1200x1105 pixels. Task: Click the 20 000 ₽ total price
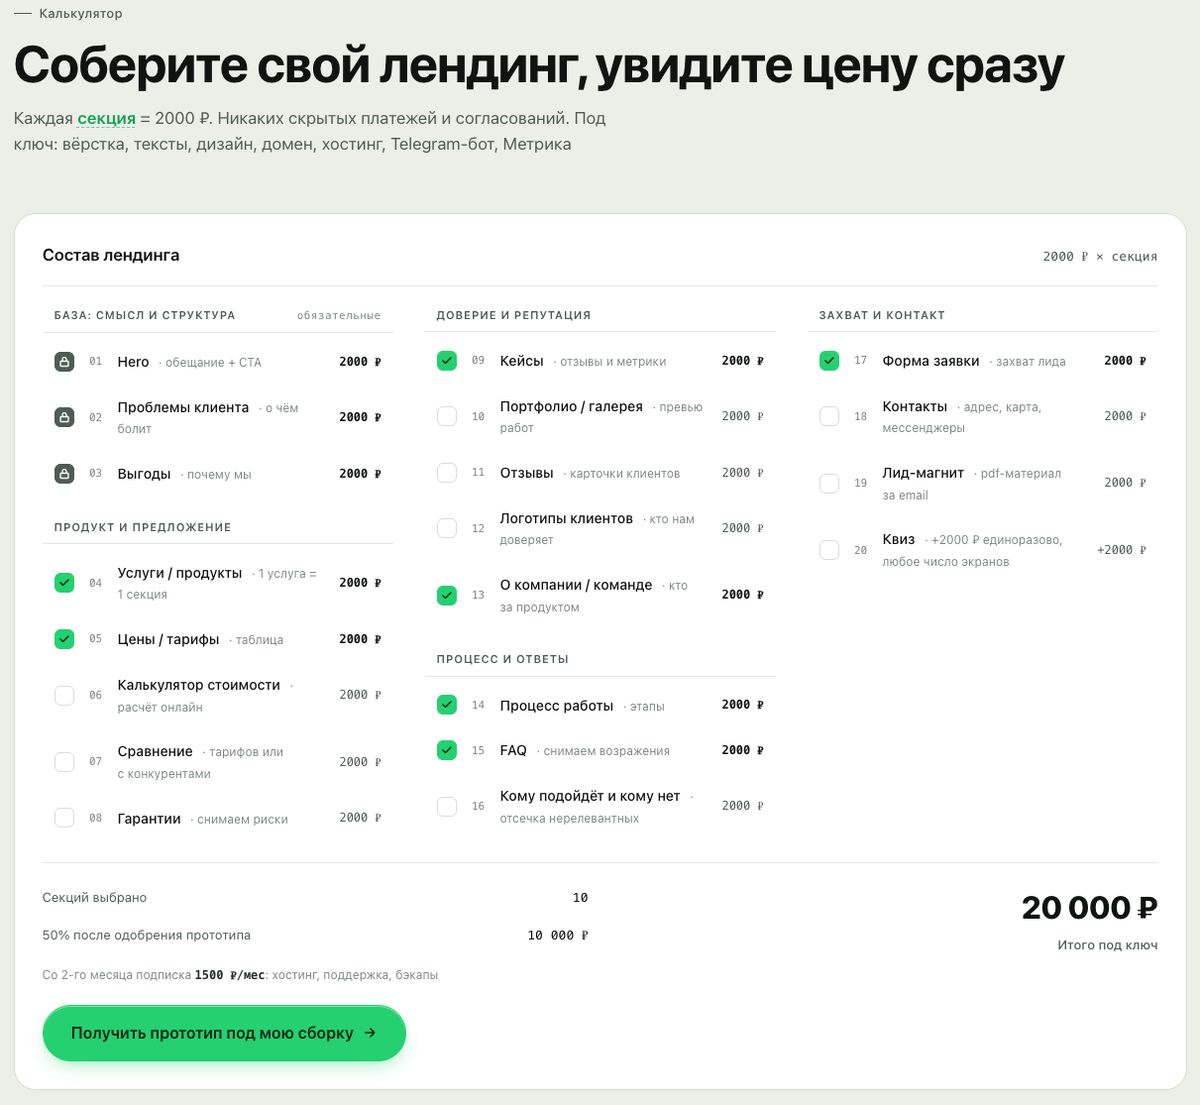pos(1089,907)
